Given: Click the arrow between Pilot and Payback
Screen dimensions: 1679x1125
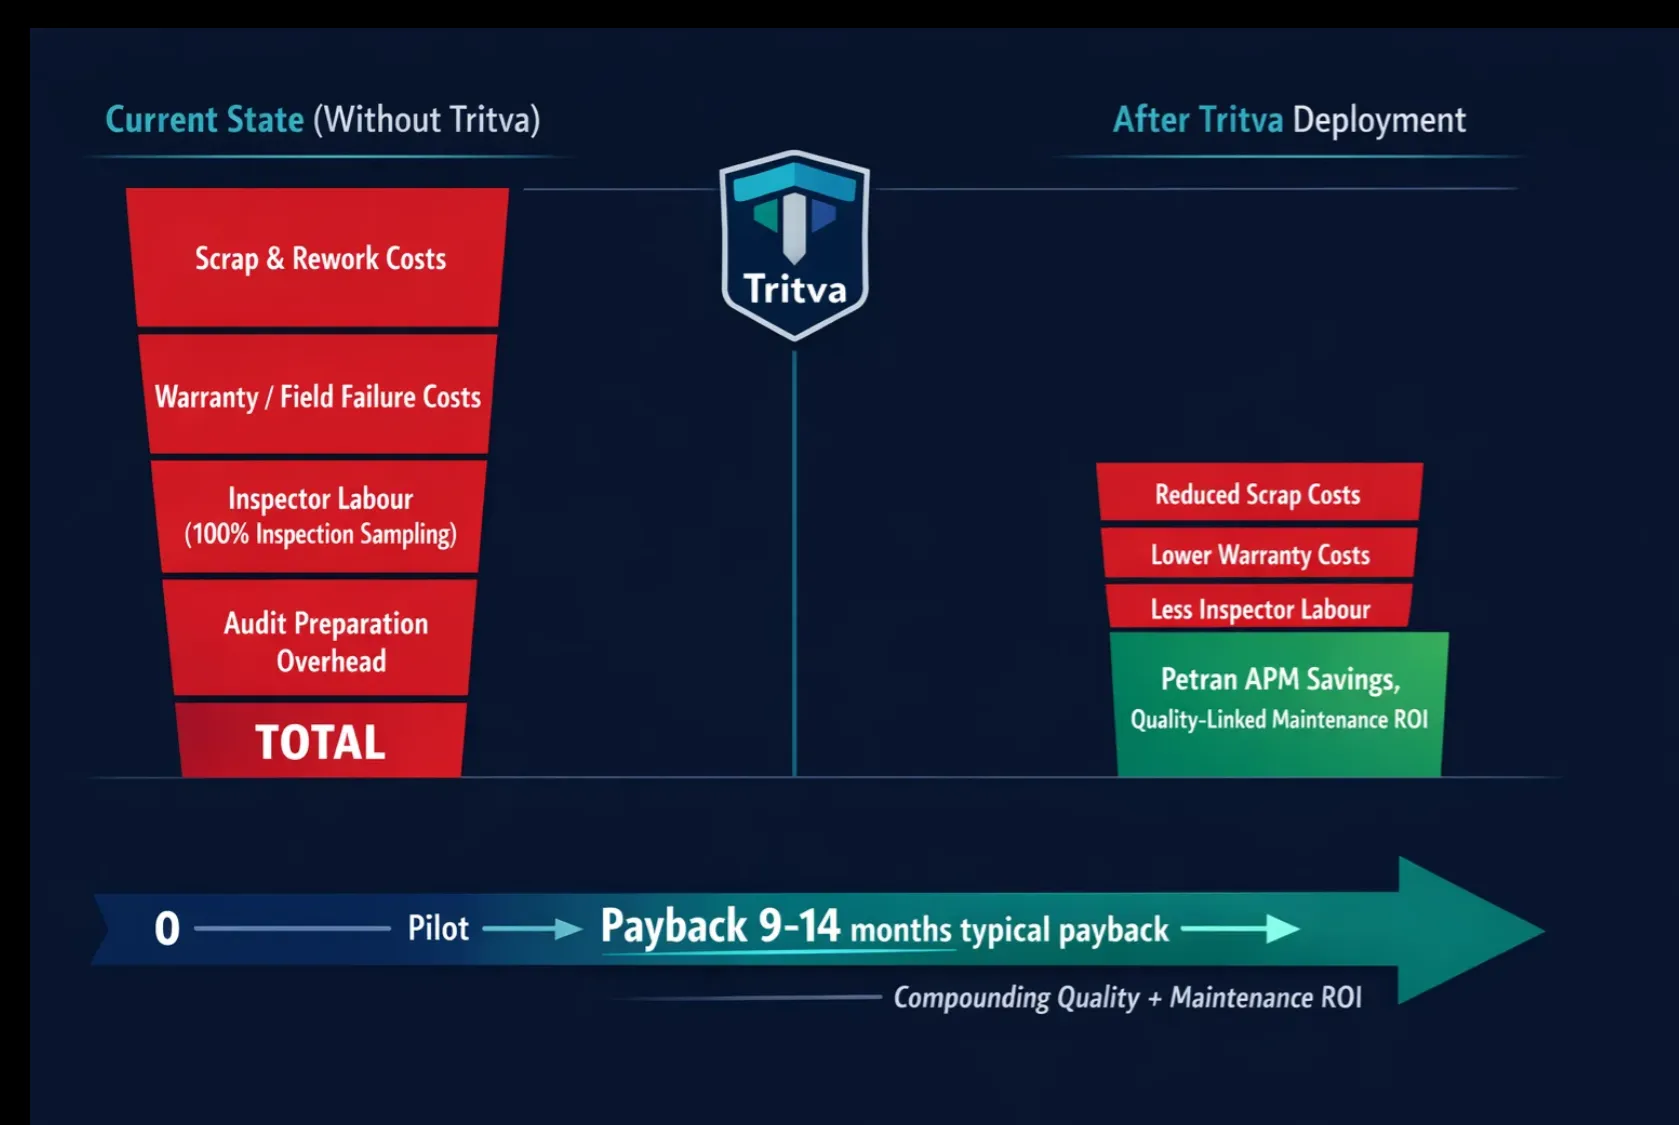Looking at the screenshot, I should coord(532,929).
